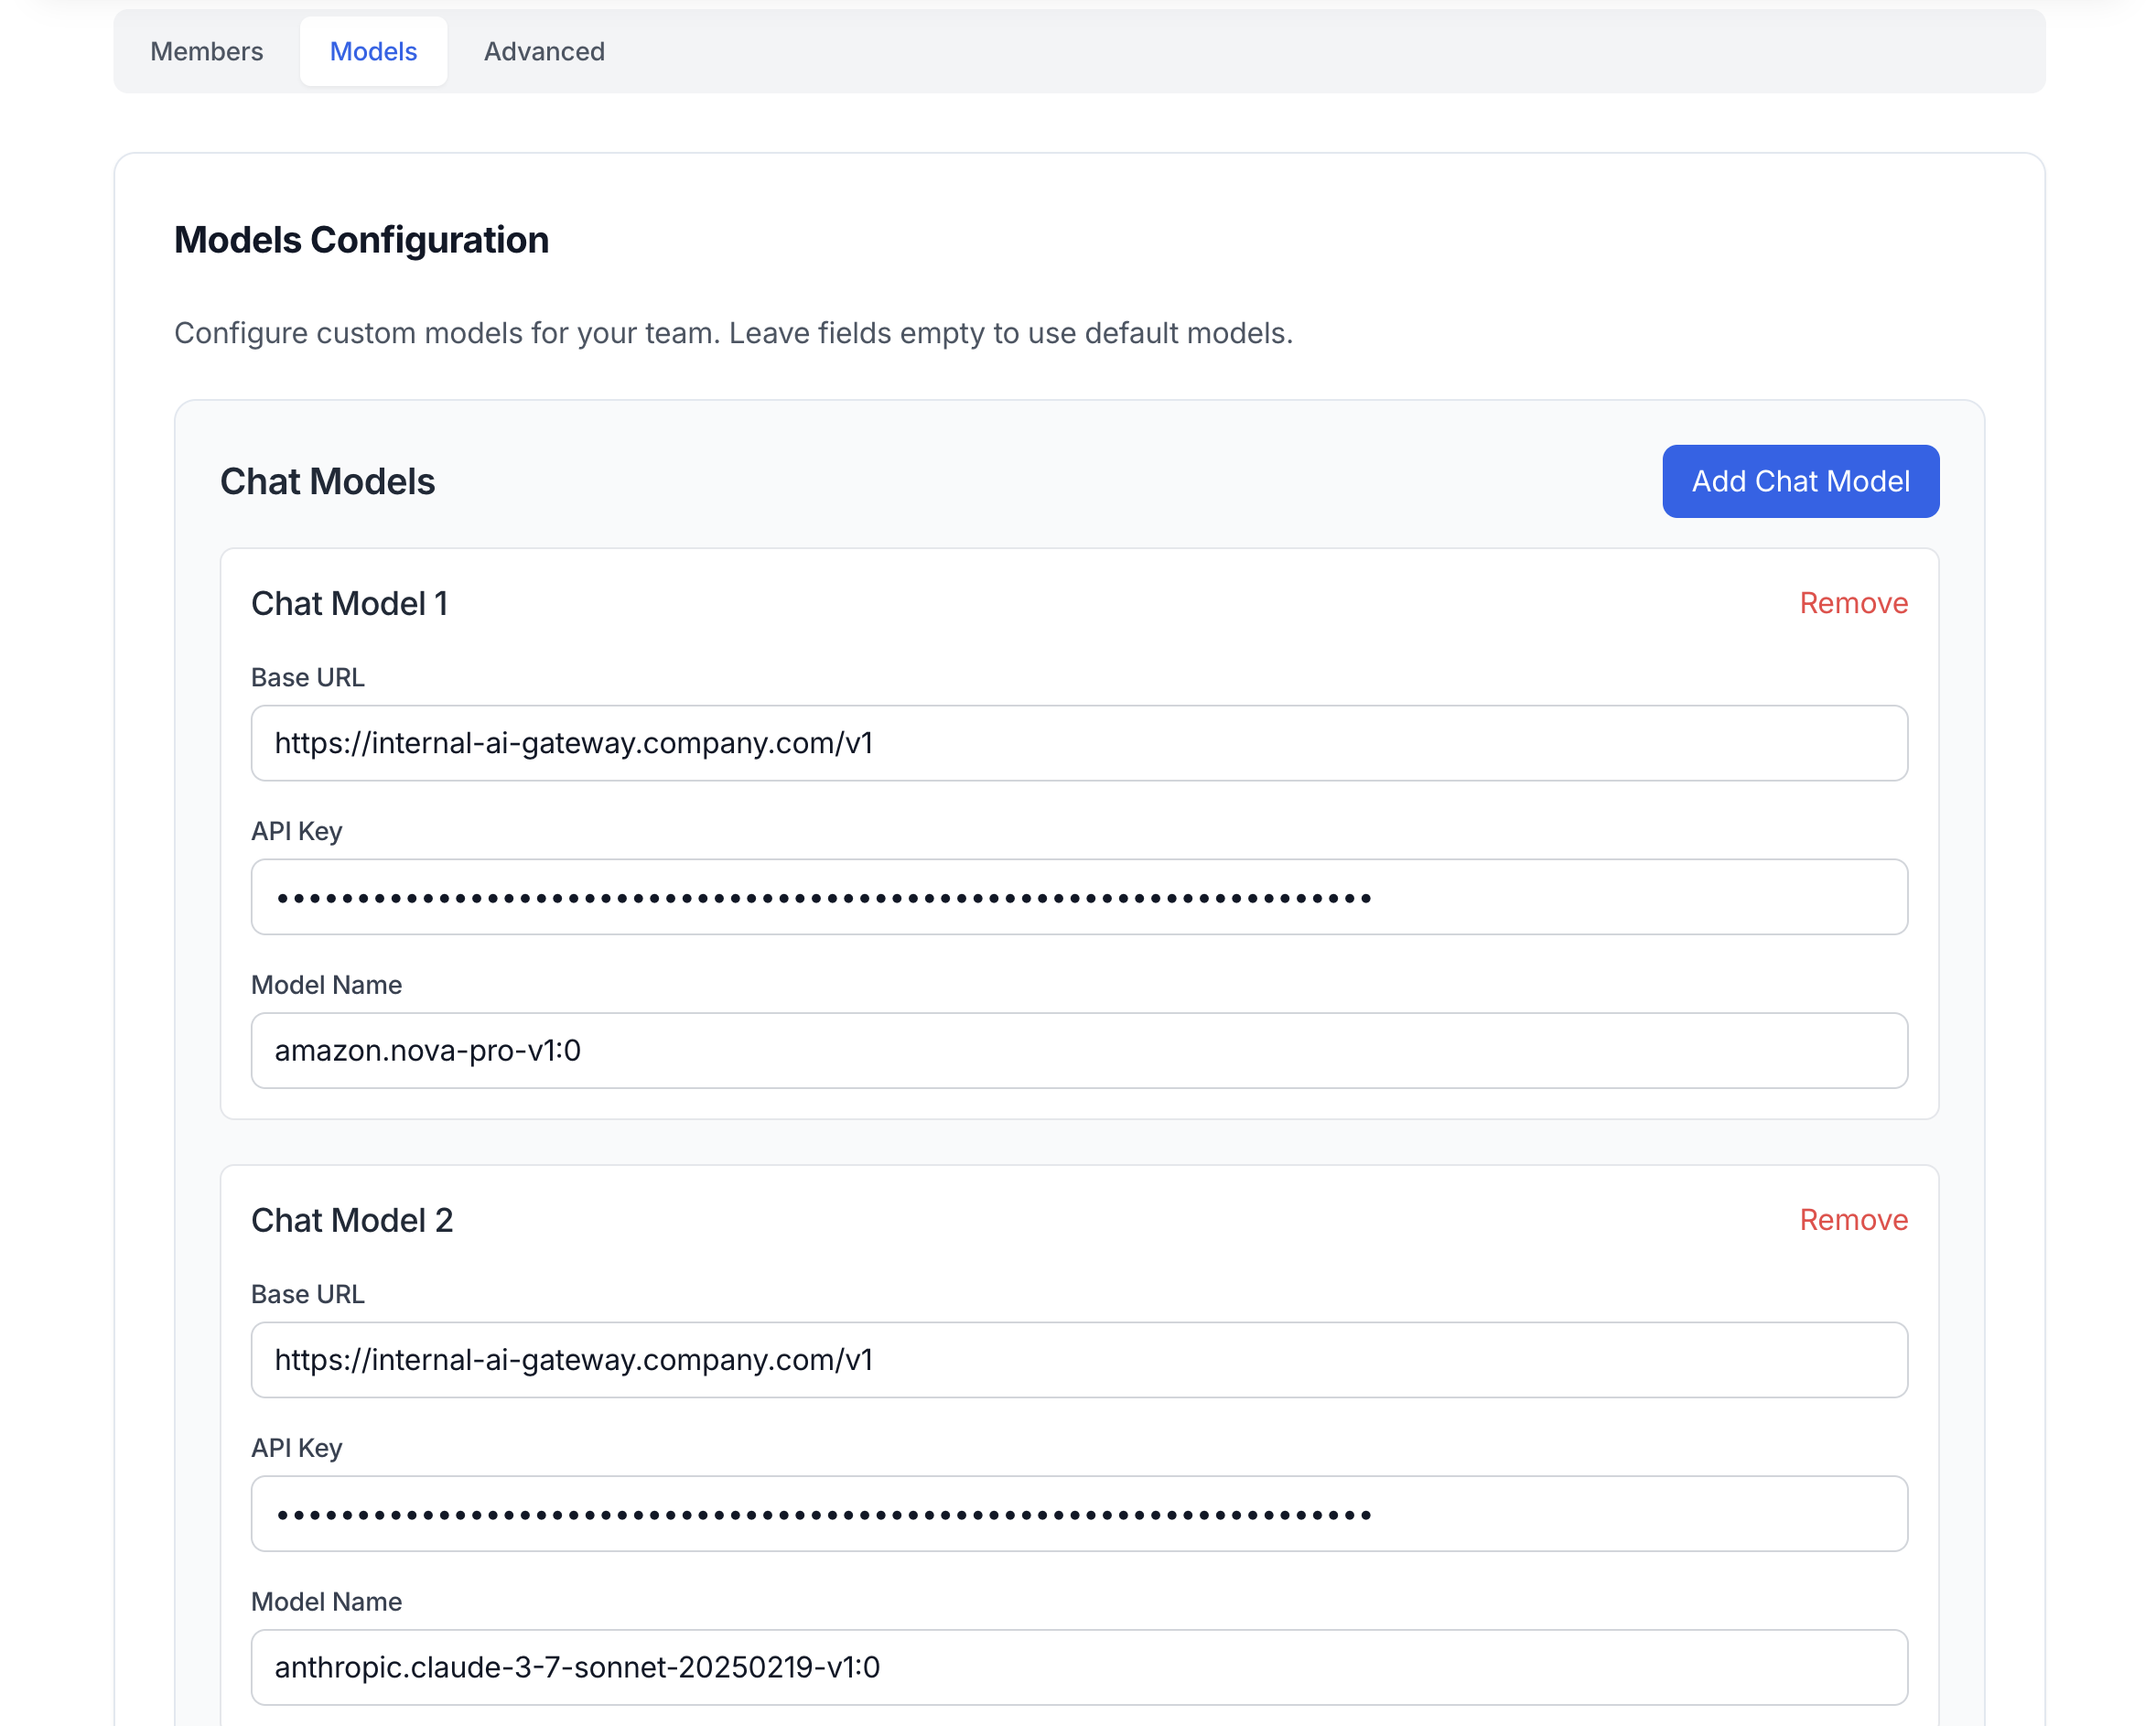This screenshot has height=1726, width=2156.
Task: Click the Add Chat Model button
Action: click(x=1800, y=481)
